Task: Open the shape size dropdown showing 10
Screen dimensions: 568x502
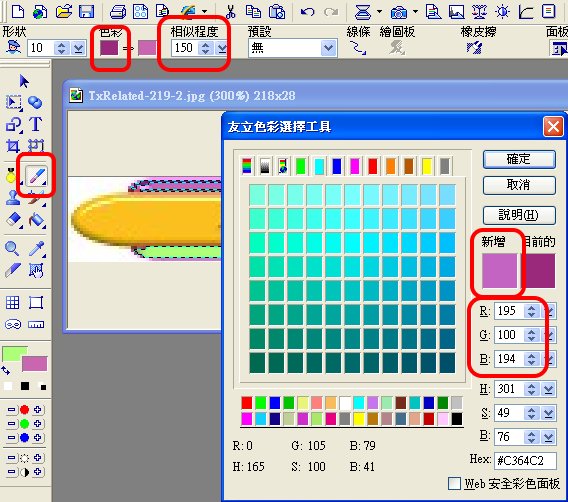Action: 78,48
